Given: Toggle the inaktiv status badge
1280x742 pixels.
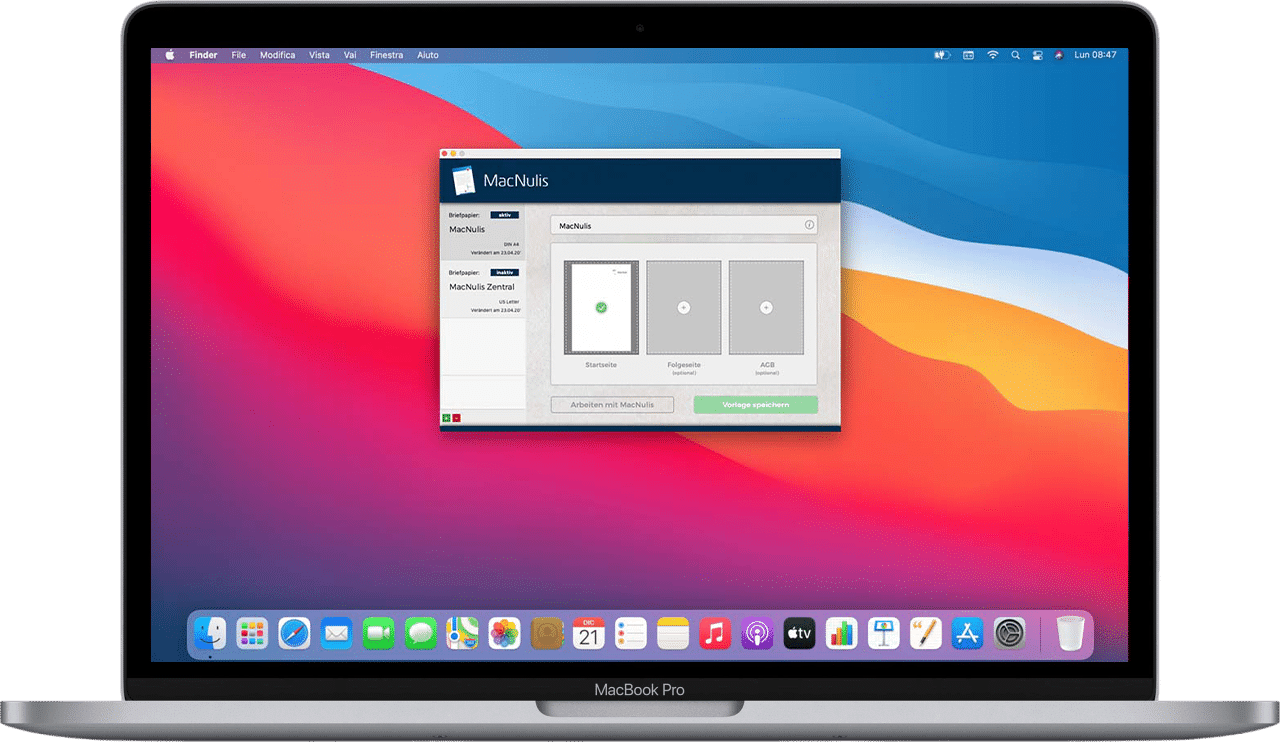Looking at the screenshot, I should click(506, 272).
